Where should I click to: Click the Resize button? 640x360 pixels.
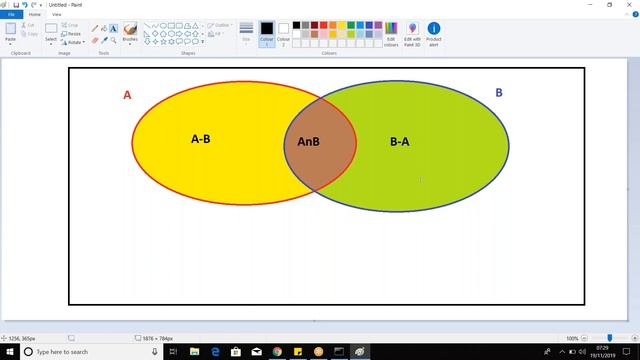71,34
